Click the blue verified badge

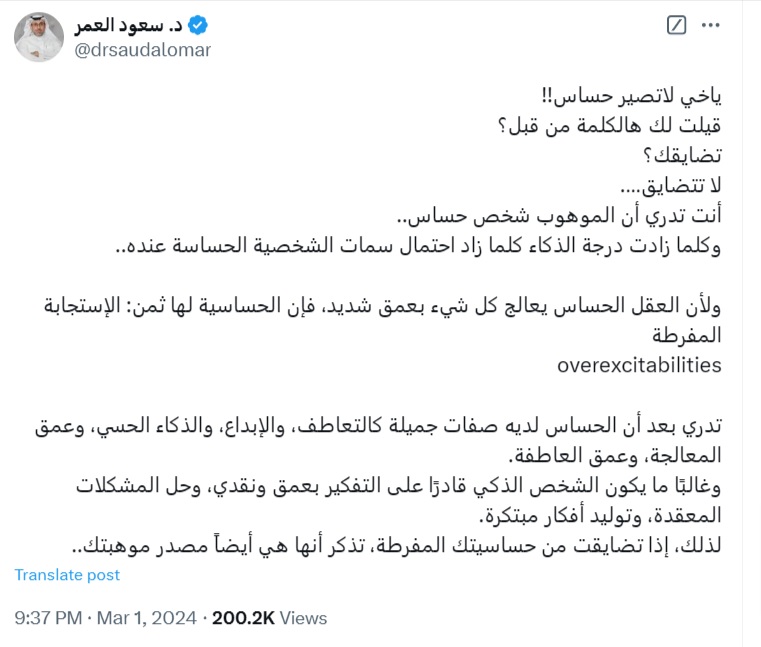point(198,25)
